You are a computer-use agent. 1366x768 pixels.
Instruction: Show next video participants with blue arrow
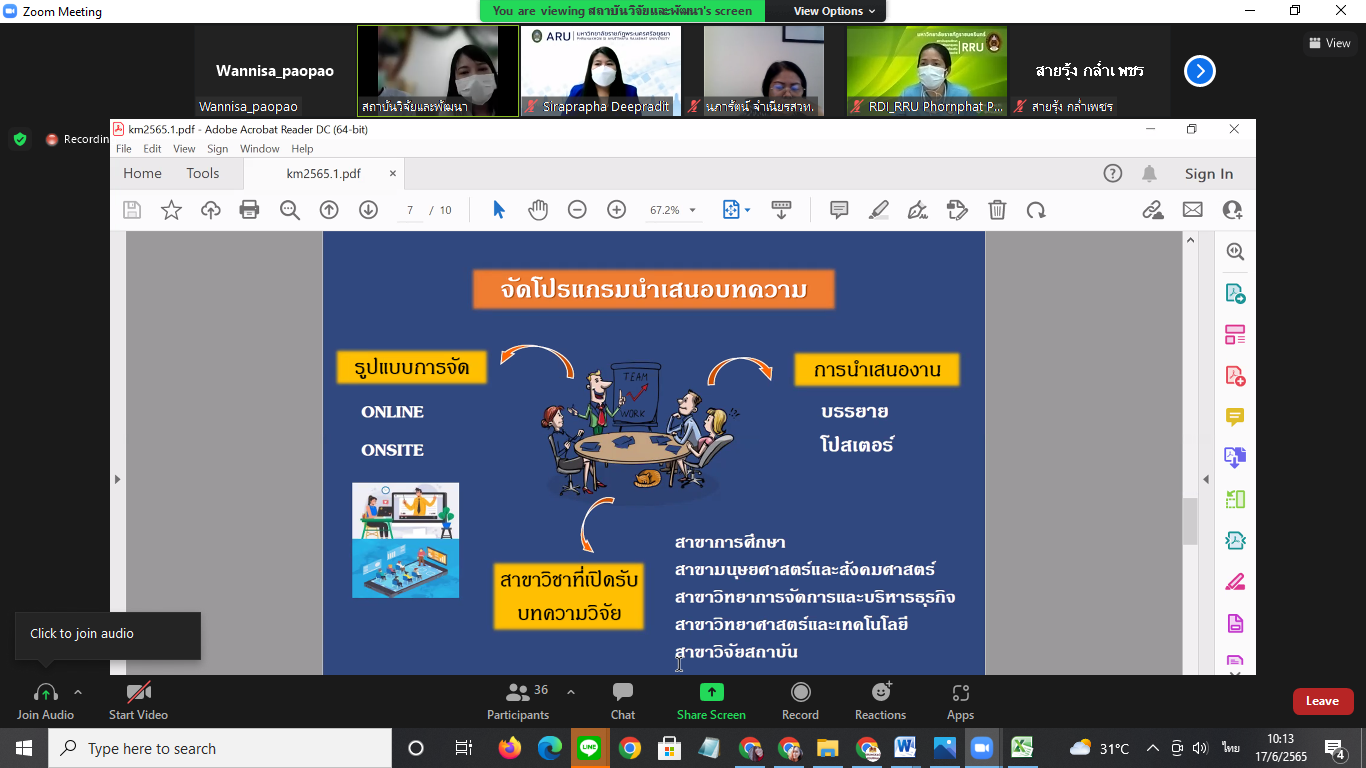point(1200,71)
